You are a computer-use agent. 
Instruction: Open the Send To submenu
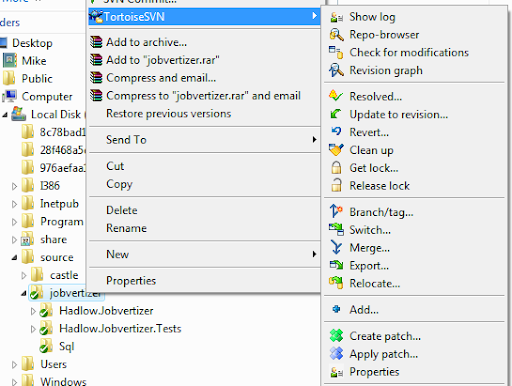[x=205, y=140]
